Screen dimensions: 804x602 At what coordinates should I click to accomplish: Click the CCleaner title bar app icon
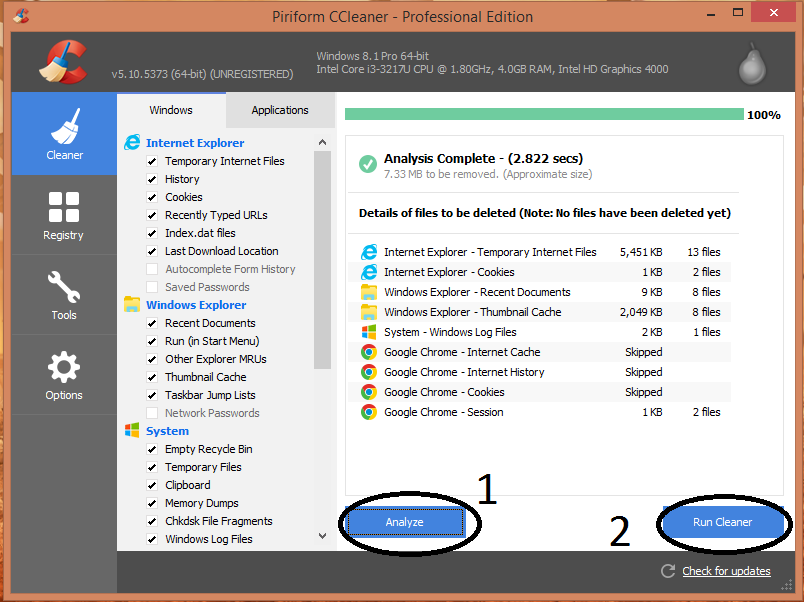tap(21, 16)
